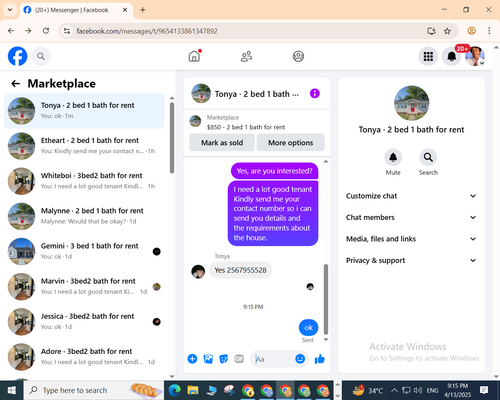Viewport: 500px width, 400px height.
Task: Click the conversation list scrollbar
Action: pyautogui.click(x=172, y=138)
